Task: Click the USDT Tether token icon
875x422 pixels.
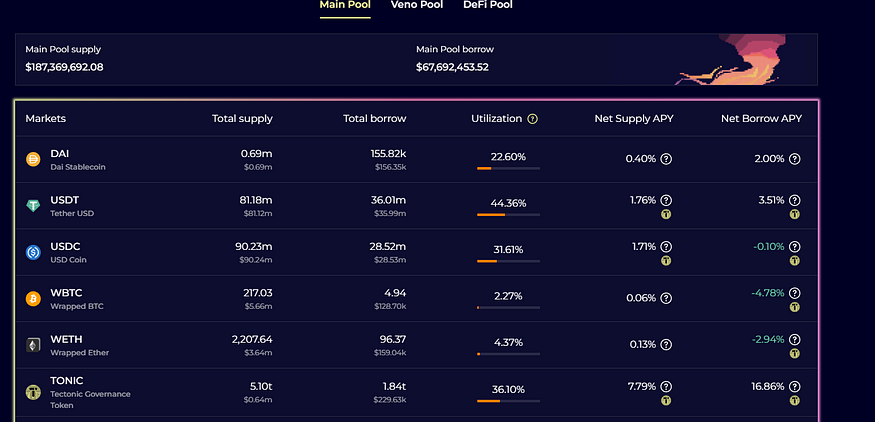Action: tap(33, 206)
